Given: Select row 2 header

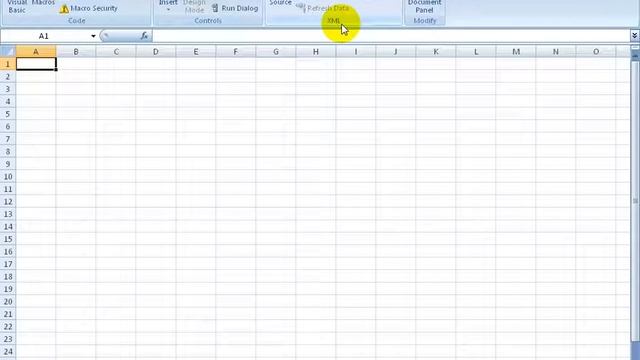Looking at the screenshot, I should [x=8, y=77].
